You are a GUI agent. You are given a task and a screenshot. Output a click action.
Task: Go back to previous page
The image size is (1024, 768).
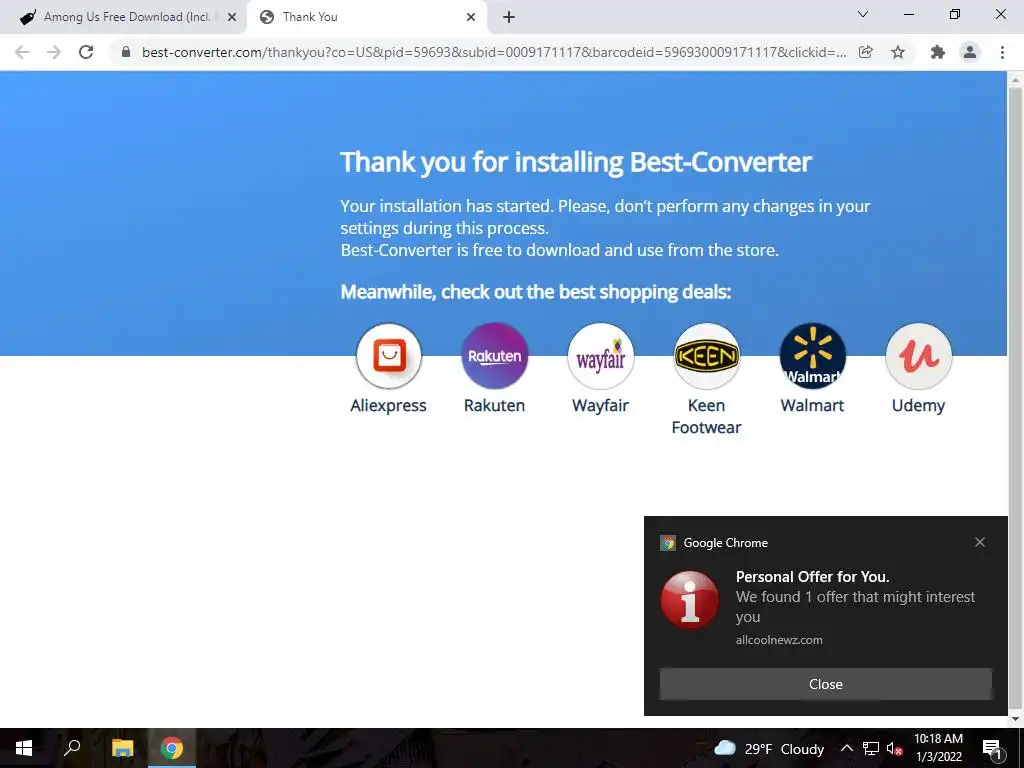(22, 52)
